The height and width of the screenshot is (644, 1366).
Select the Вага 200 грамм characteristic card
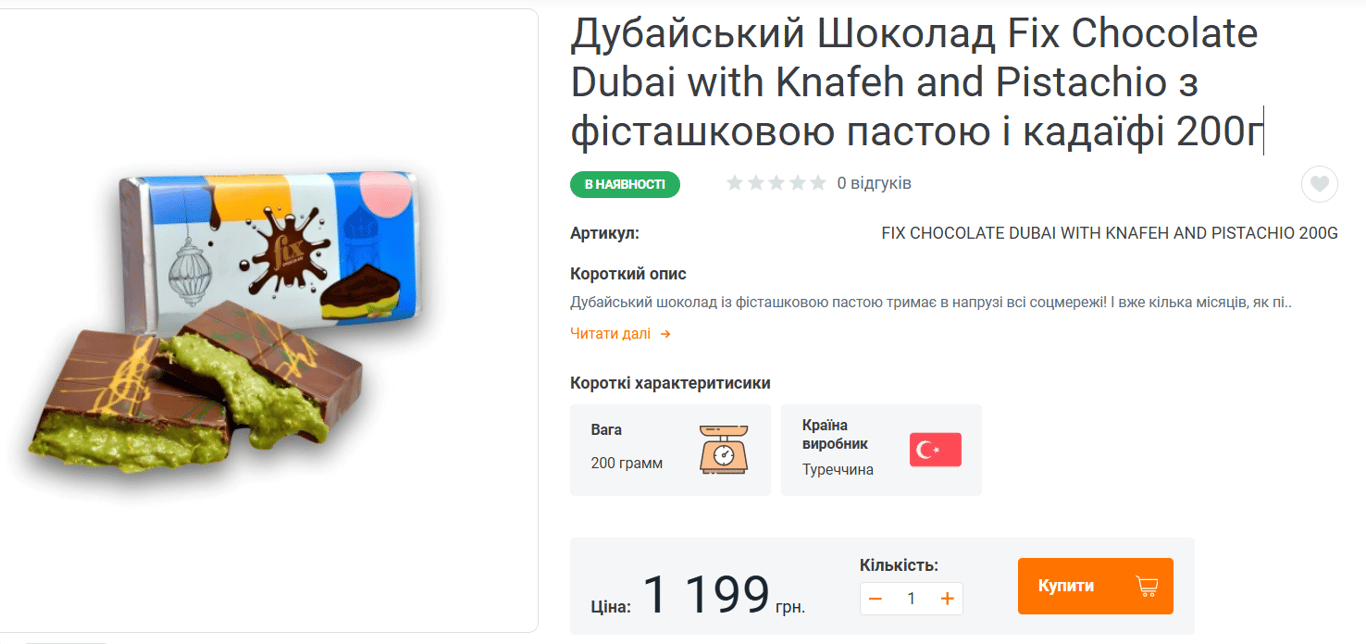[670, 450]
